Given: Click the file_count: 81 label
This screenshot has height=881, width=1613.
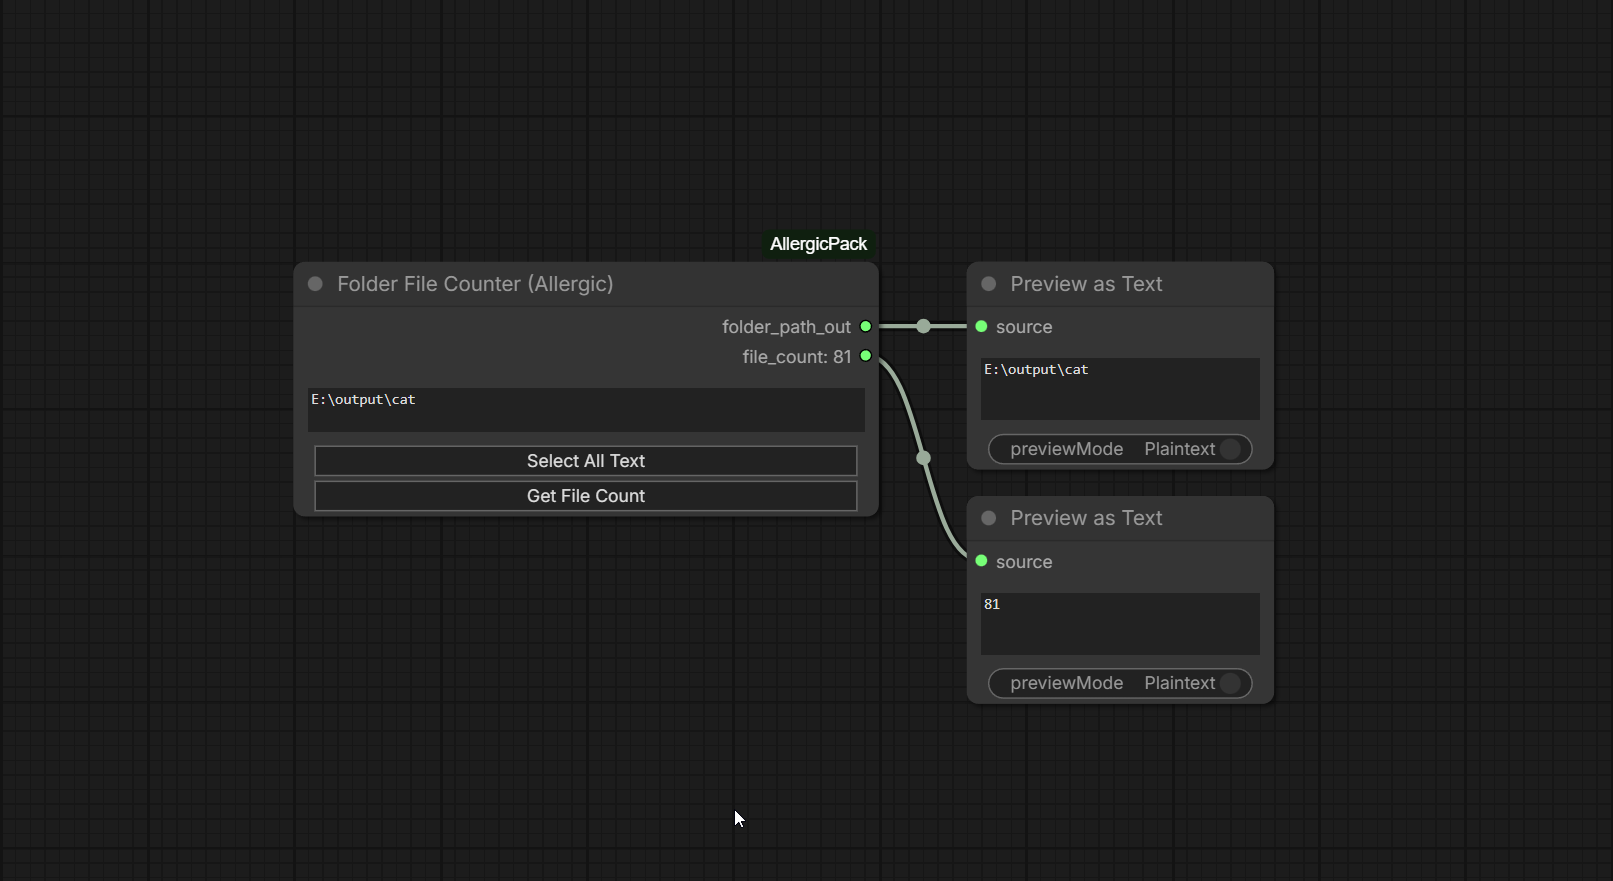Looking at the screenshot, I should pyautogui.click(x=797, y=357).
